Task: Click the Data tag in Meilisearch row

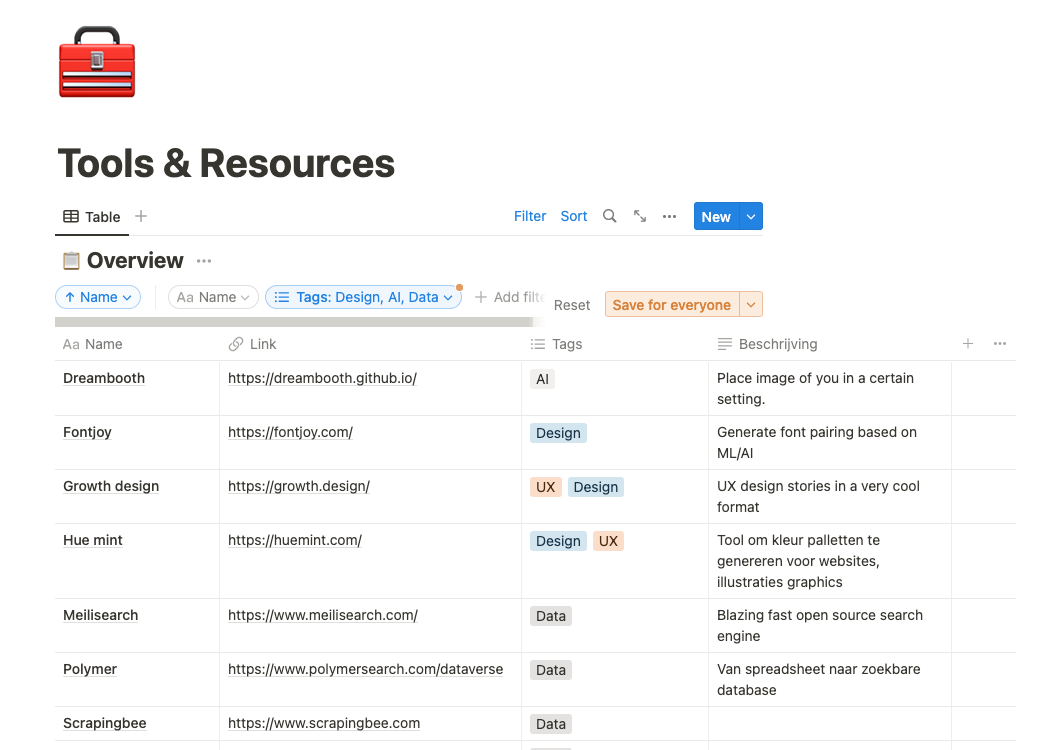Action: tap(550, 616)
